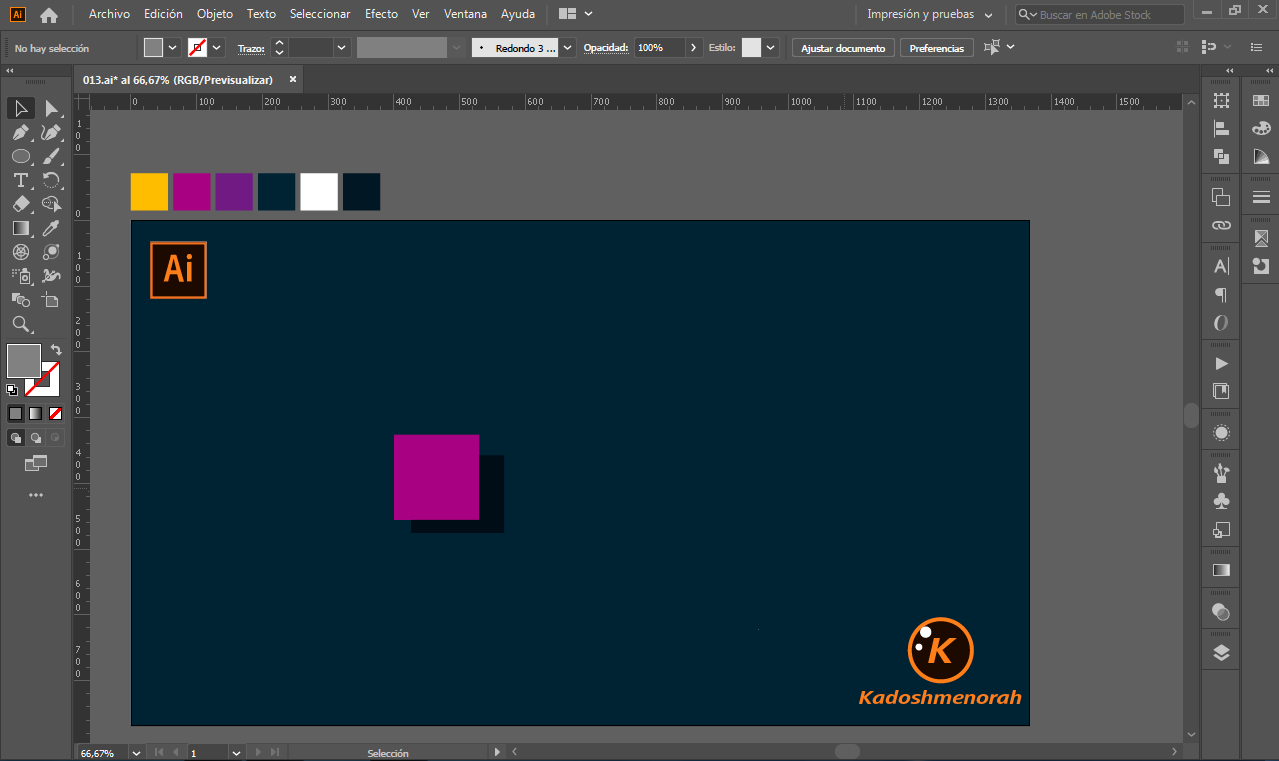Select the Type tool

point(21,180)
